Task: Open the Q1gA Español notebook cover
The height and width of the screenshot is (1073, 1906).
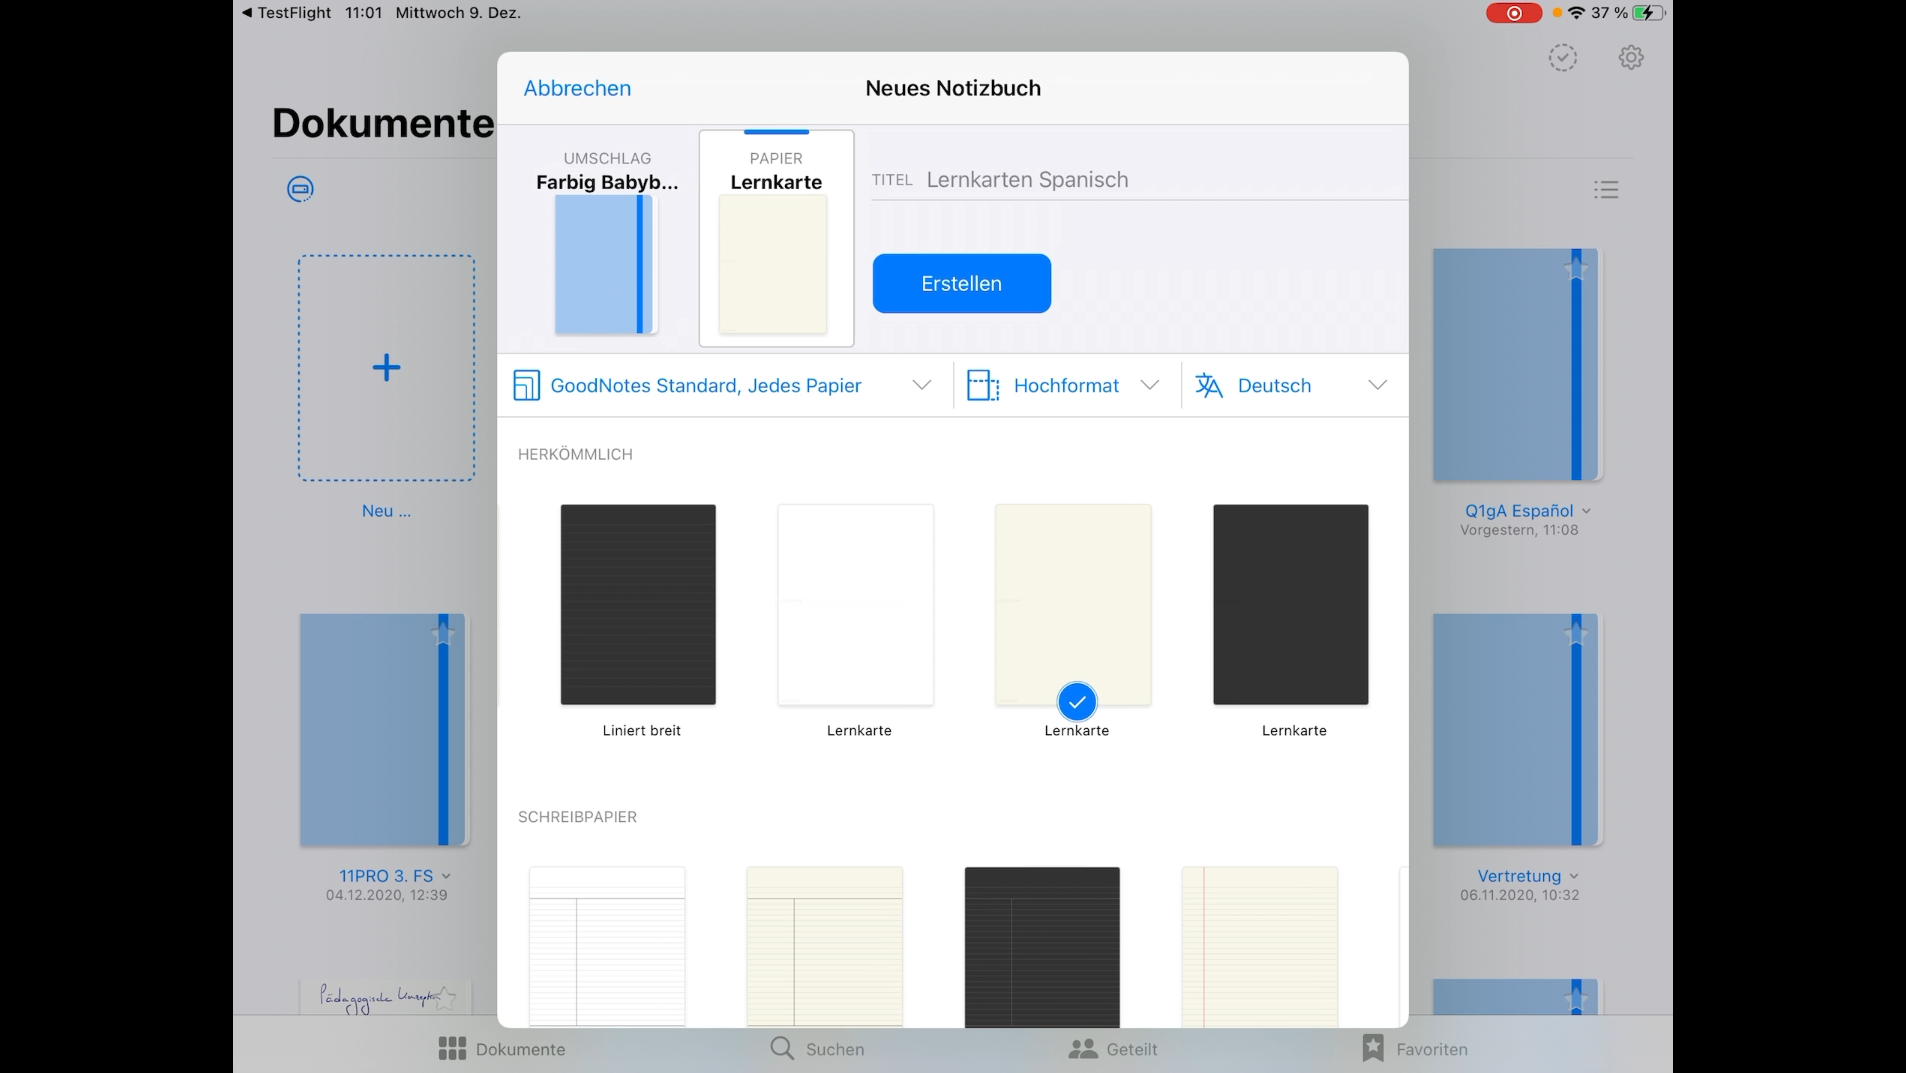Action: pos(1517,365)
